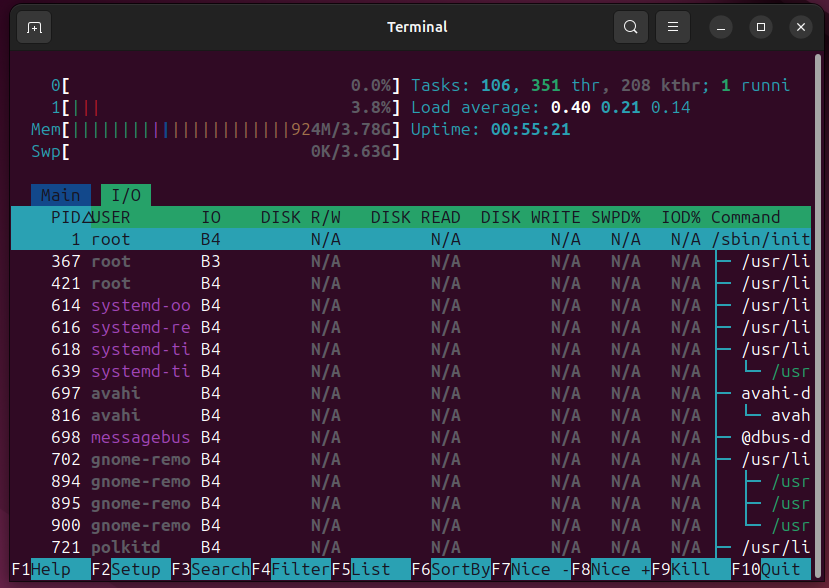Screen dimensions: 829x588
Task: Select gnome-remo process PID 702
Action: [x=411, y=460]
